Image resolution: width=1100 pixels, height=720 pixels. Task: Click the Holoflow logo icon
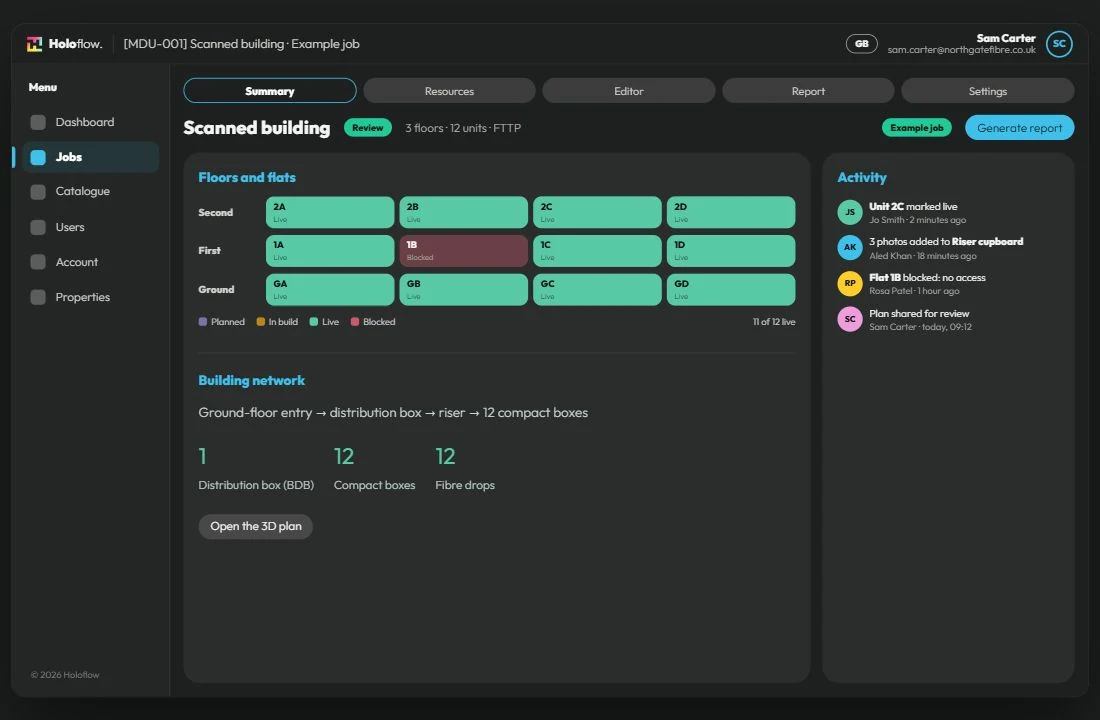(x=34, y=44)
